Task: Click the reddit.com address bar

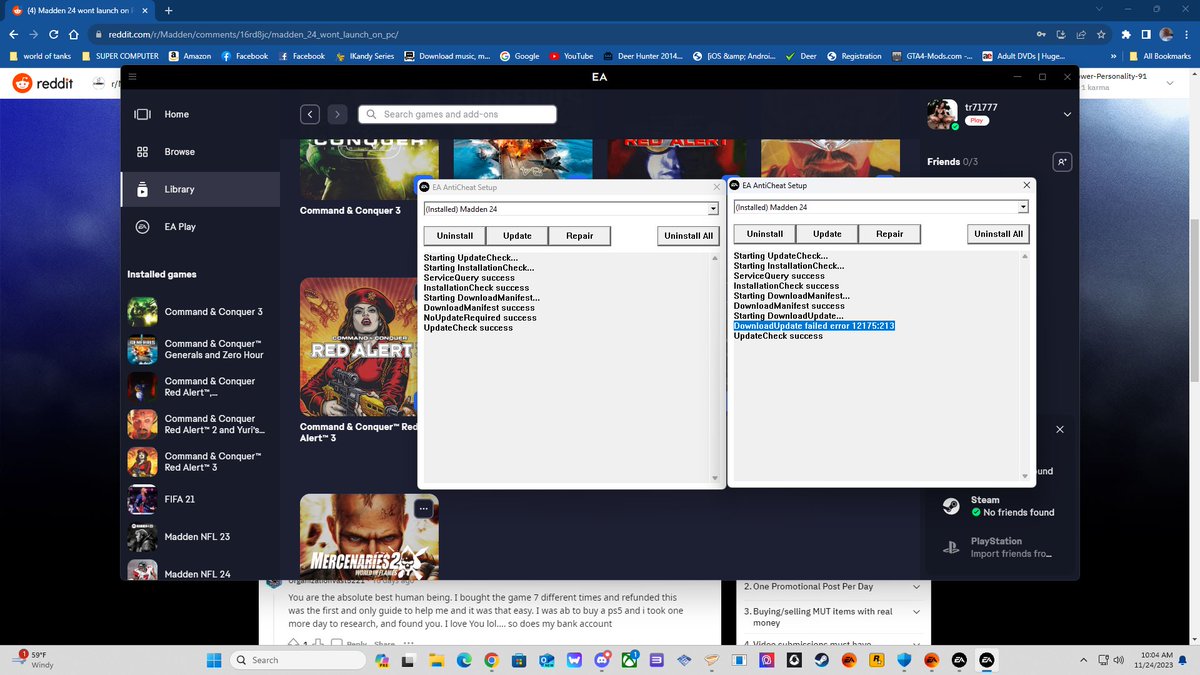Action: (560, 34)
